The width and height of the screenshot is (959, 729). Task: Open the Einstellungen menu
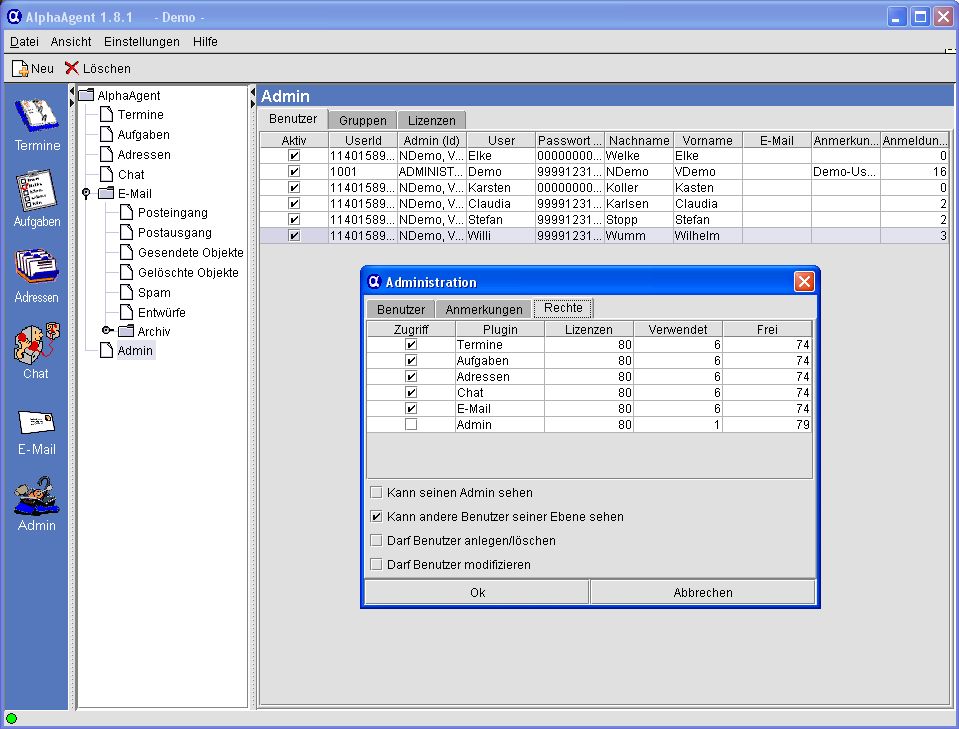(142, 42)
